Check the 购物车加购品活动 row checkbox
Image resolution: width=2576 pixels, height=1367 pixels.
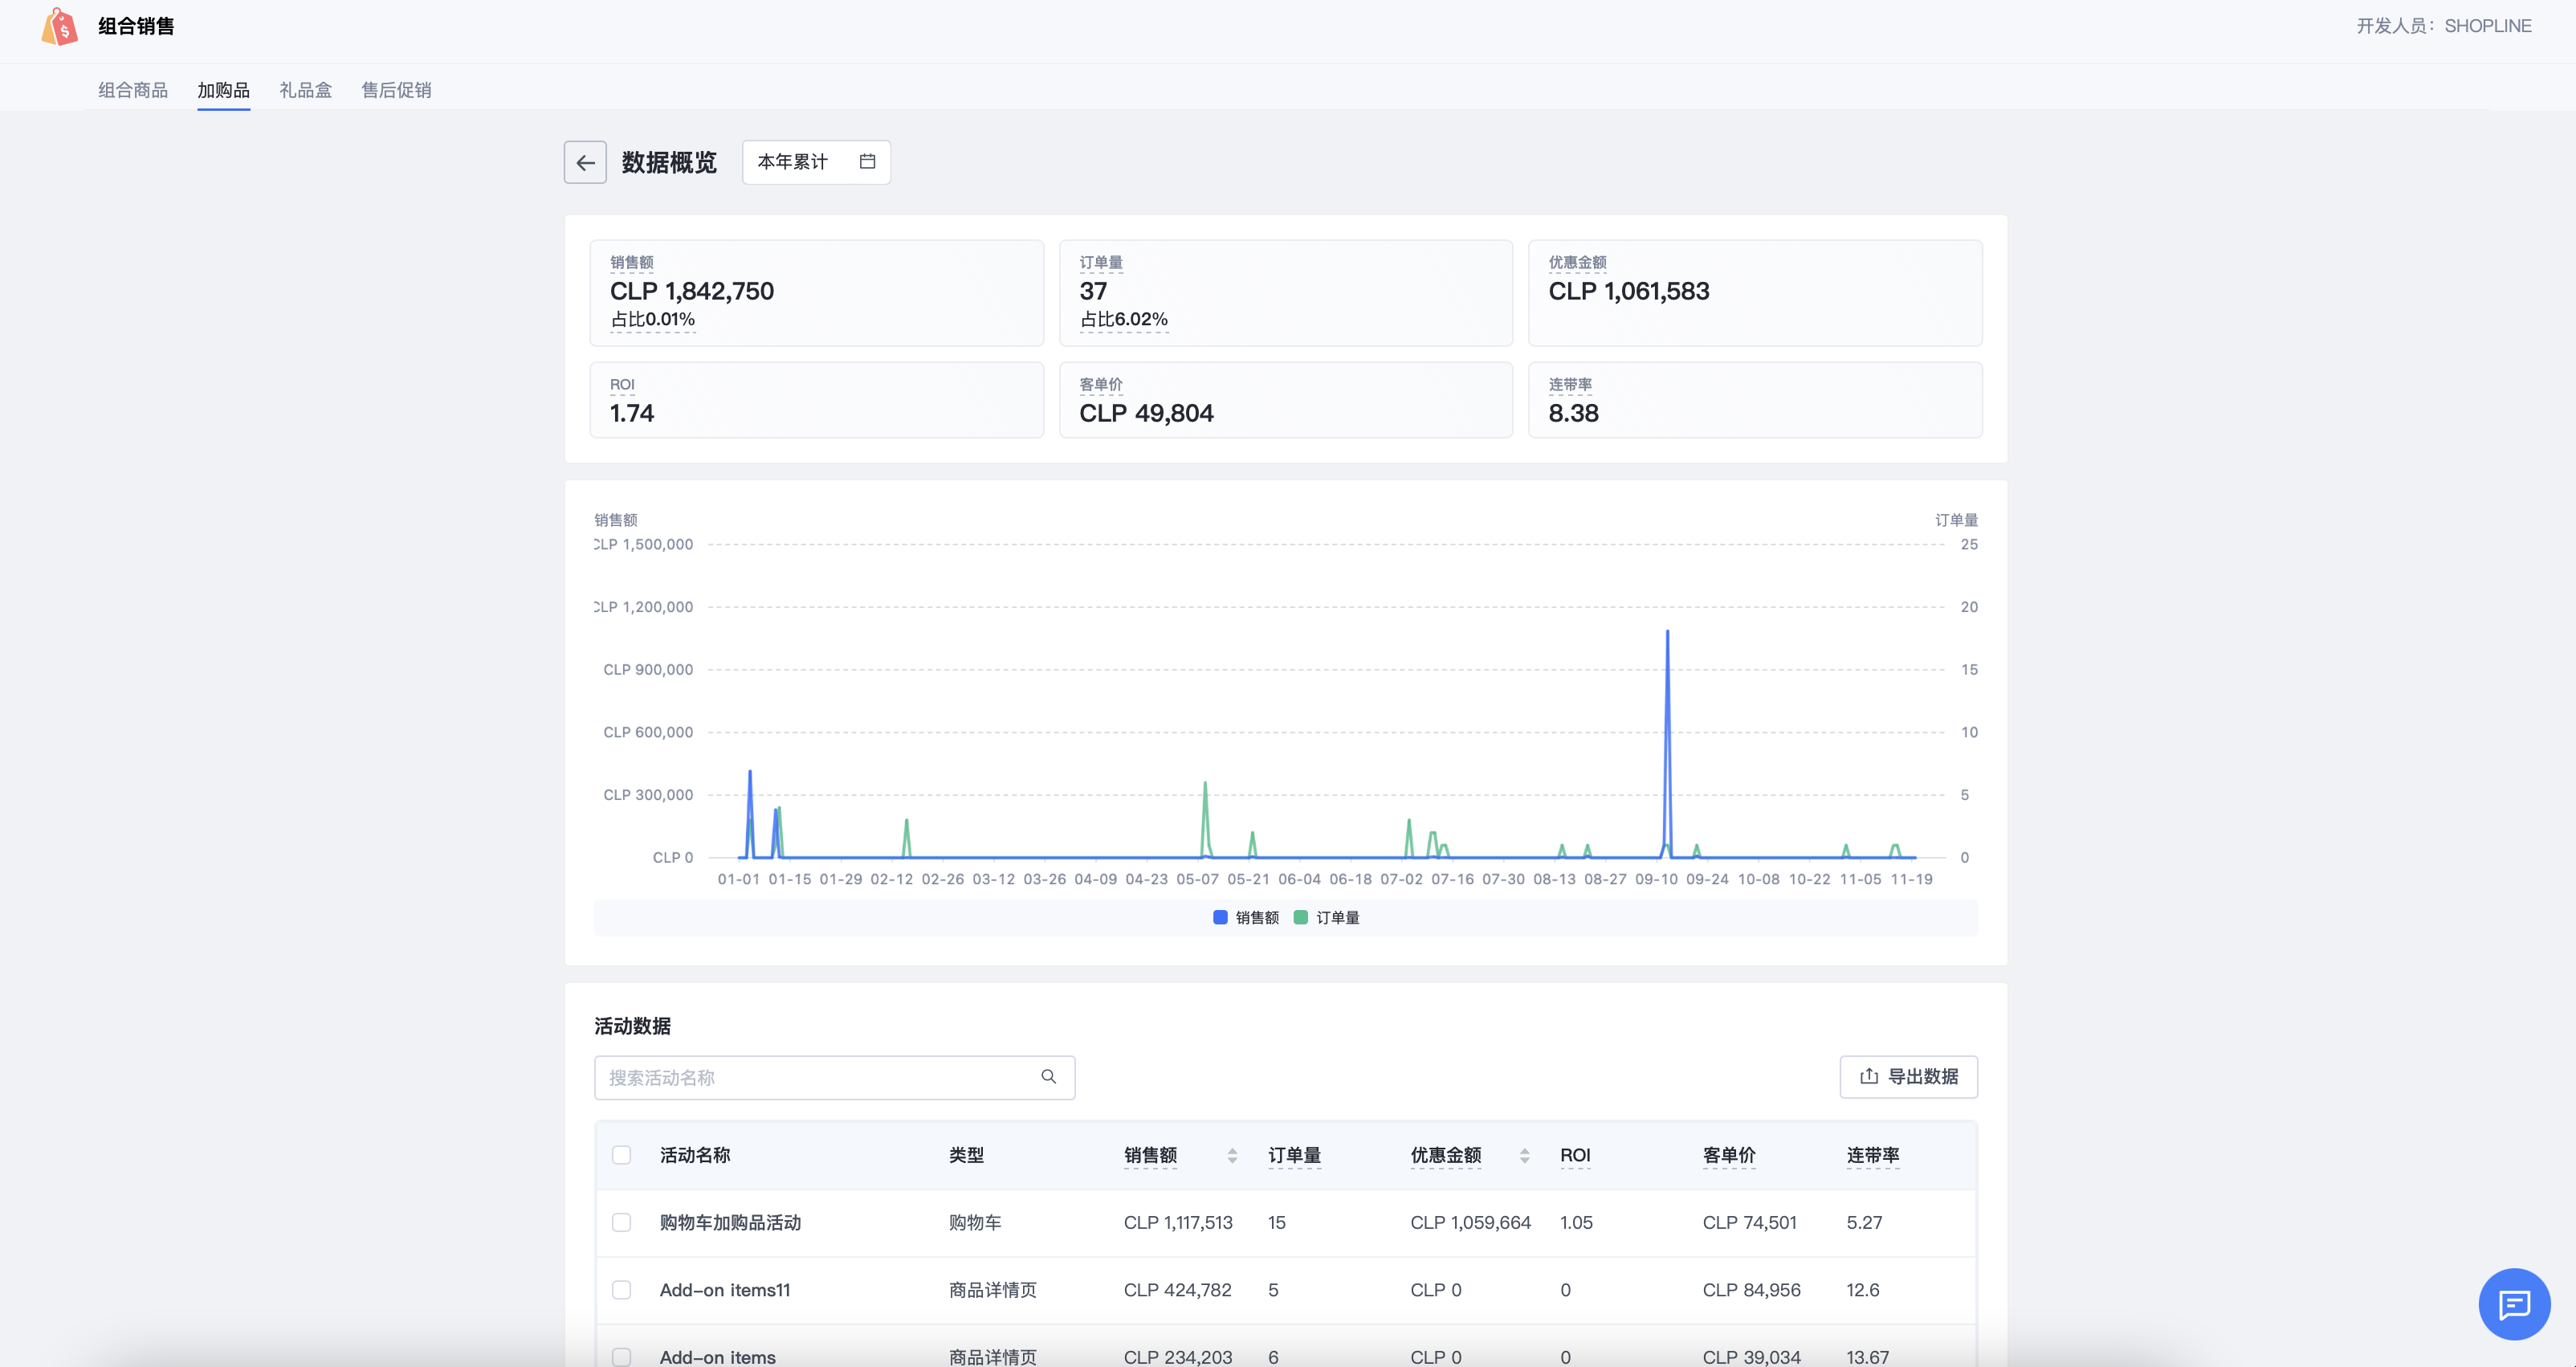point(621,1222)
